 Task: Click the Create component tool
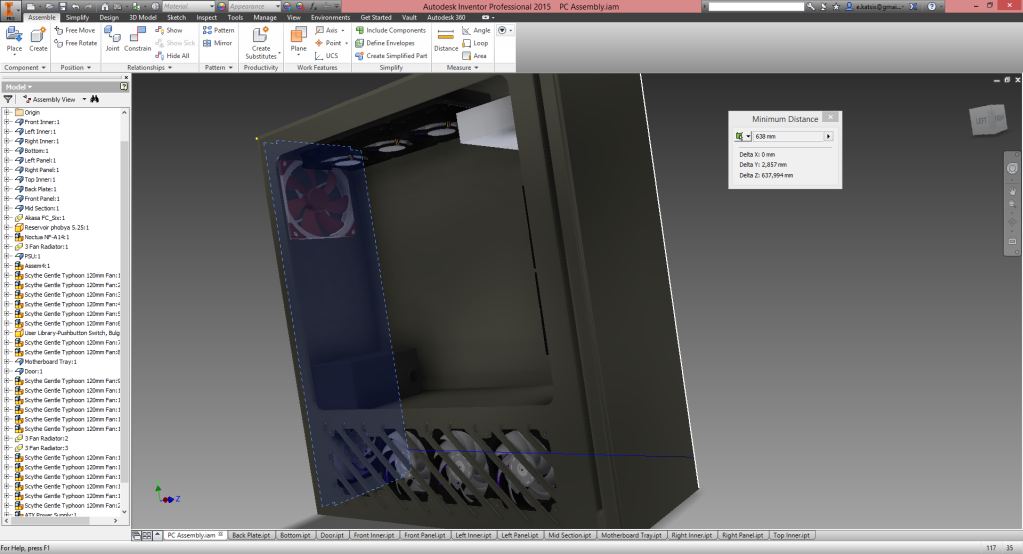(x=38, y=40)
